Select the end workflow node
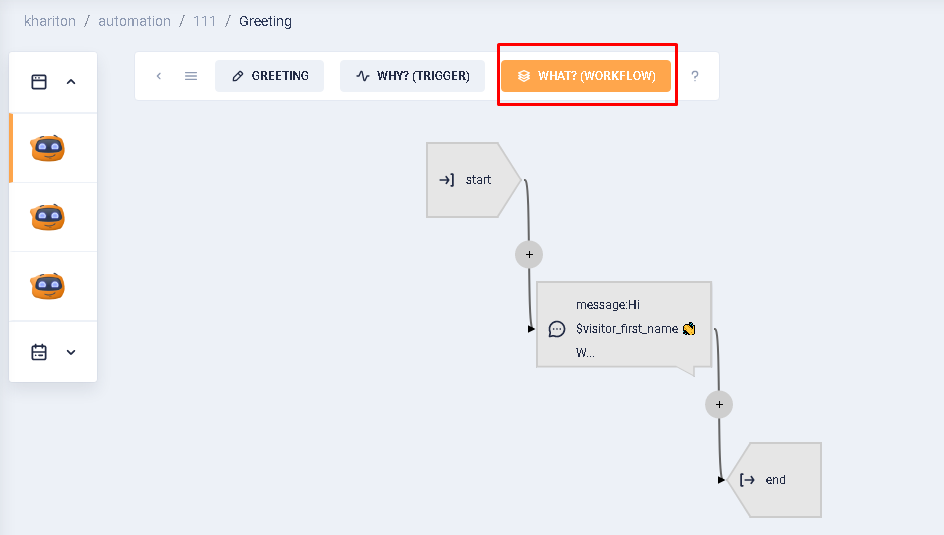This screenshot has height=535, width=944. pyautogui.click(x=775, y=480)
